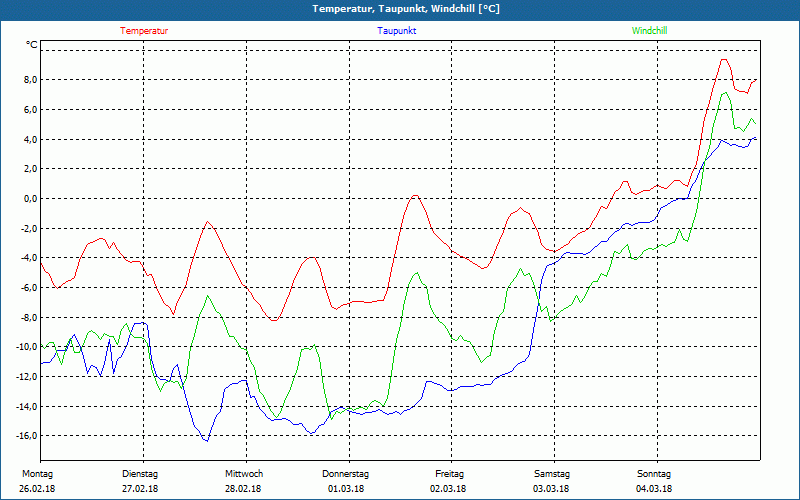Click the Samstag day label
800x500 pixels.
[551, 474]
